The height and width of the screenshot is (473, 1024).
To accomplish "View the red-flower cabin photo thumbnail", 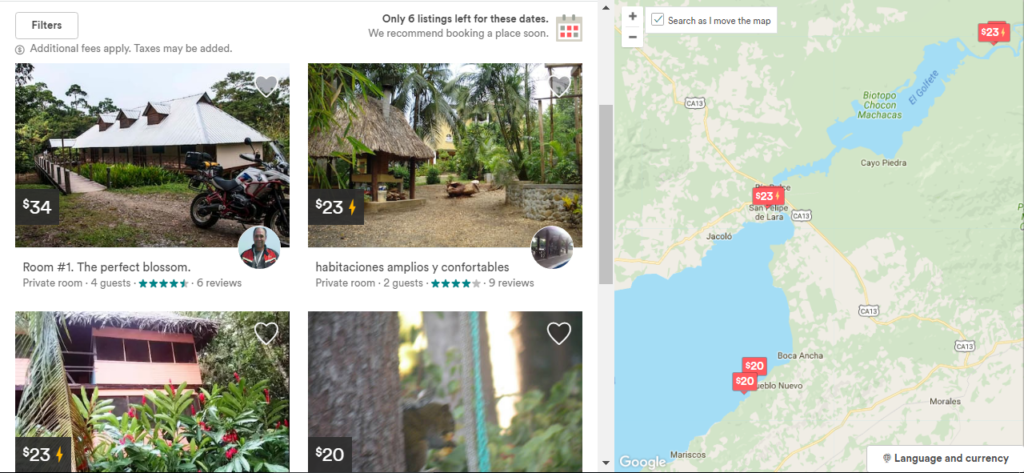I will coord(152,391).
